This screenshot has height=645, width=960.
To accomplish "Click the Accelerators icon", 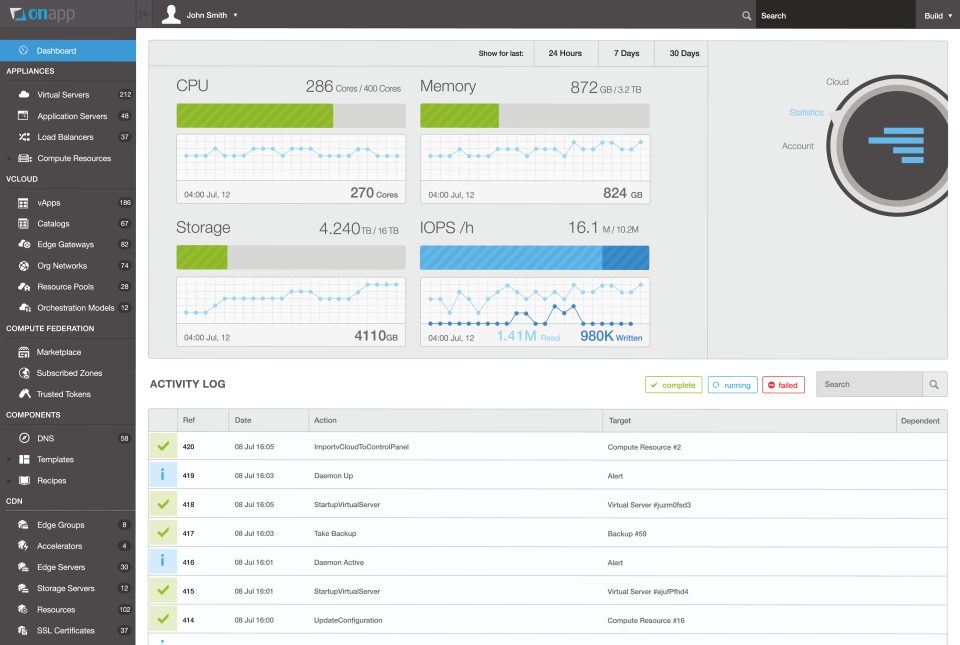I will (x=22, y=546).
